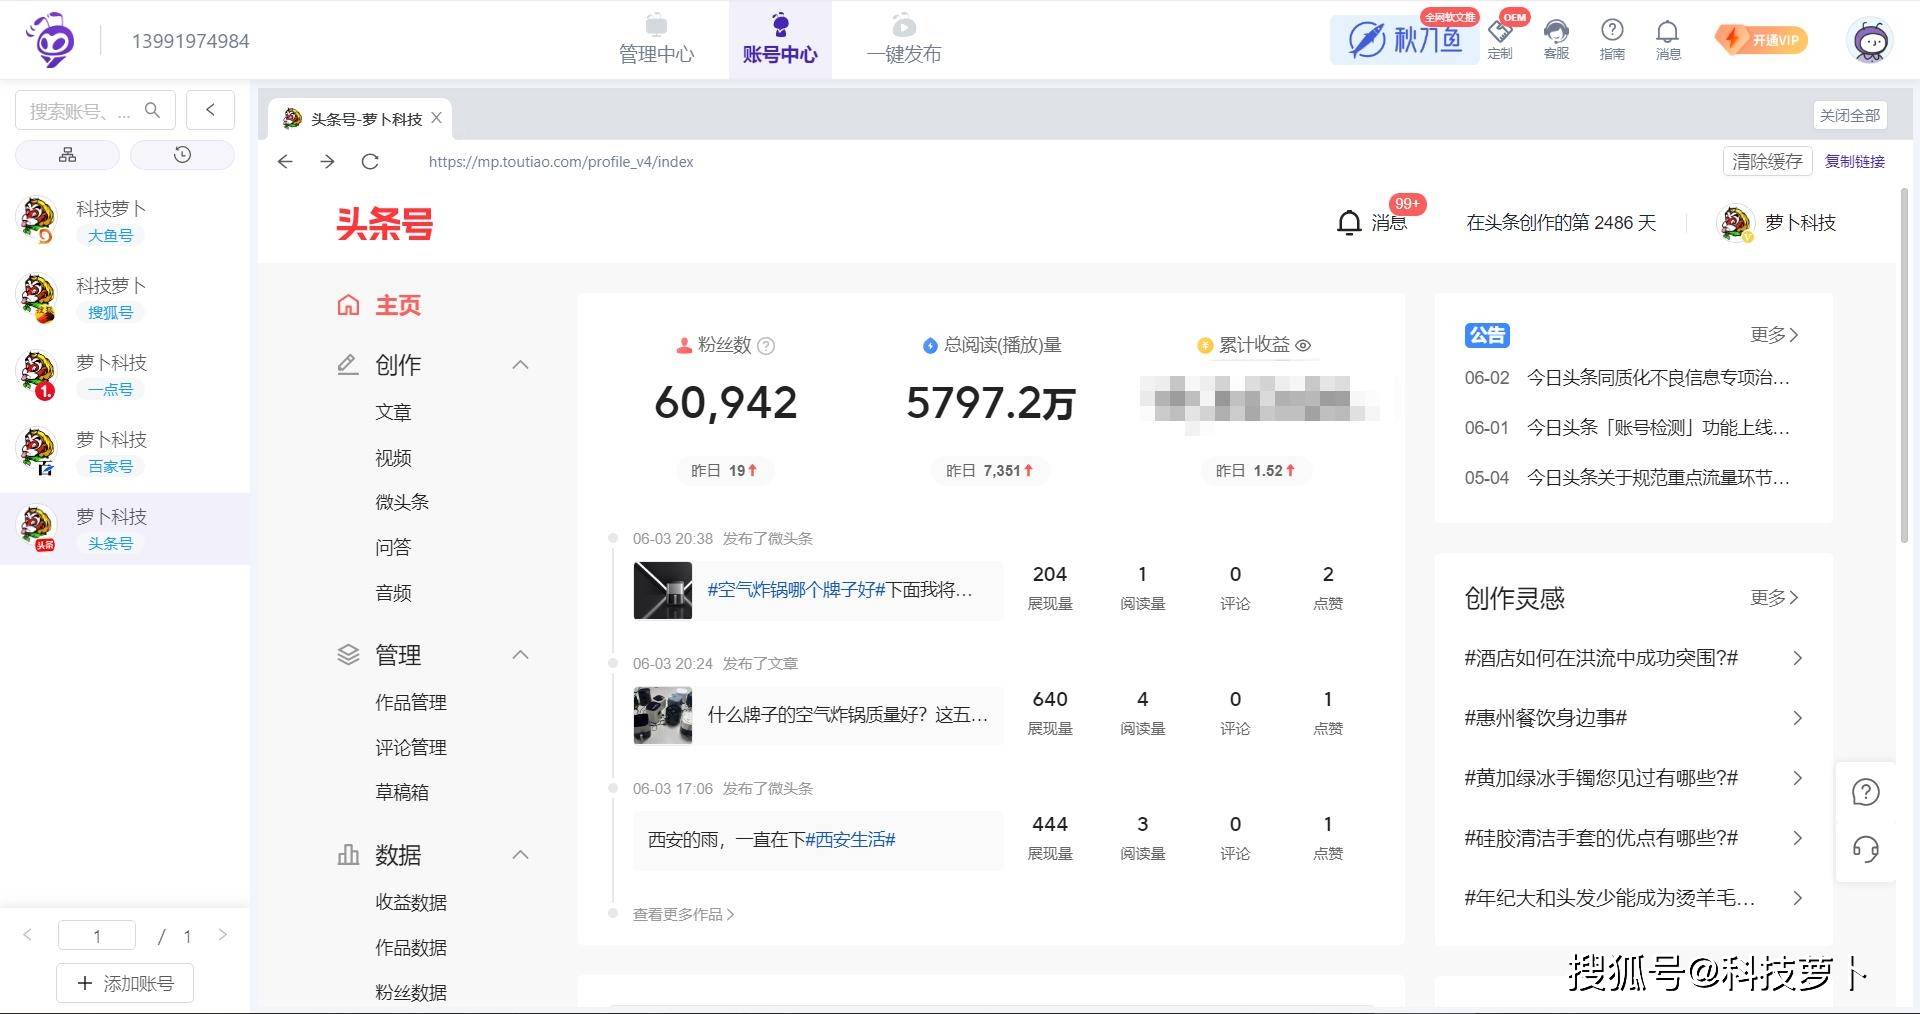Open the 客服 customer service headset icon
The width and height of the screenshot is (1920, 1014).
click(1556, 39)
